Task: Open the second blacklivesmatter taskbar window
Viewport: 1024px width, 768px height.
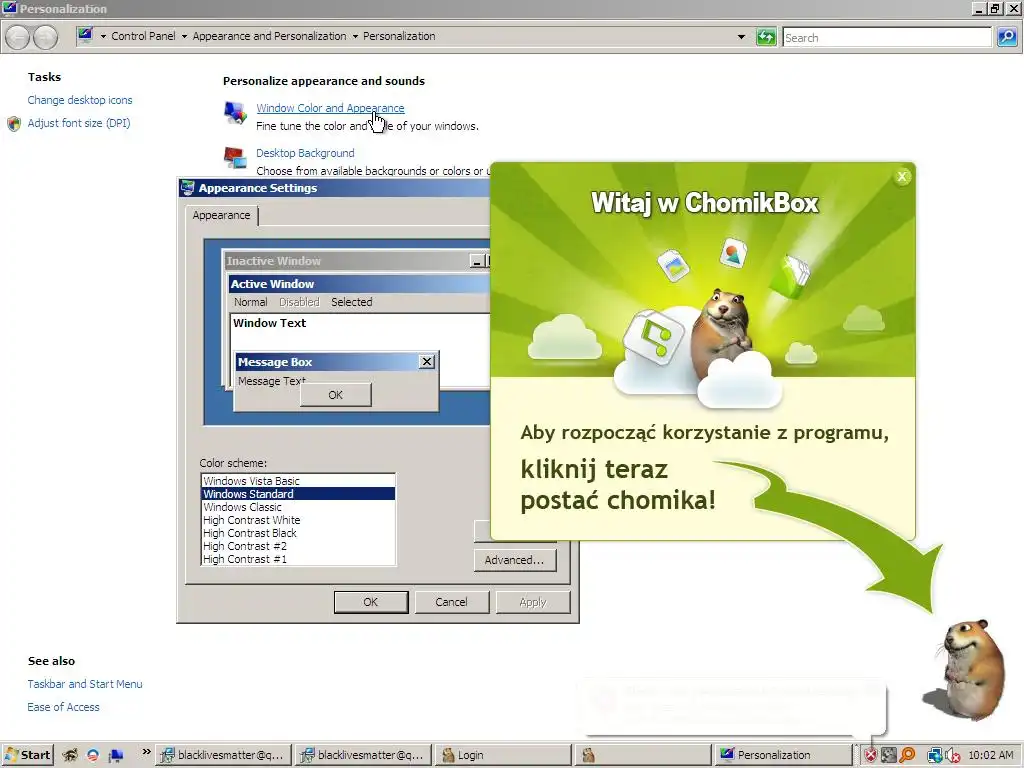Action: [362, 755]
